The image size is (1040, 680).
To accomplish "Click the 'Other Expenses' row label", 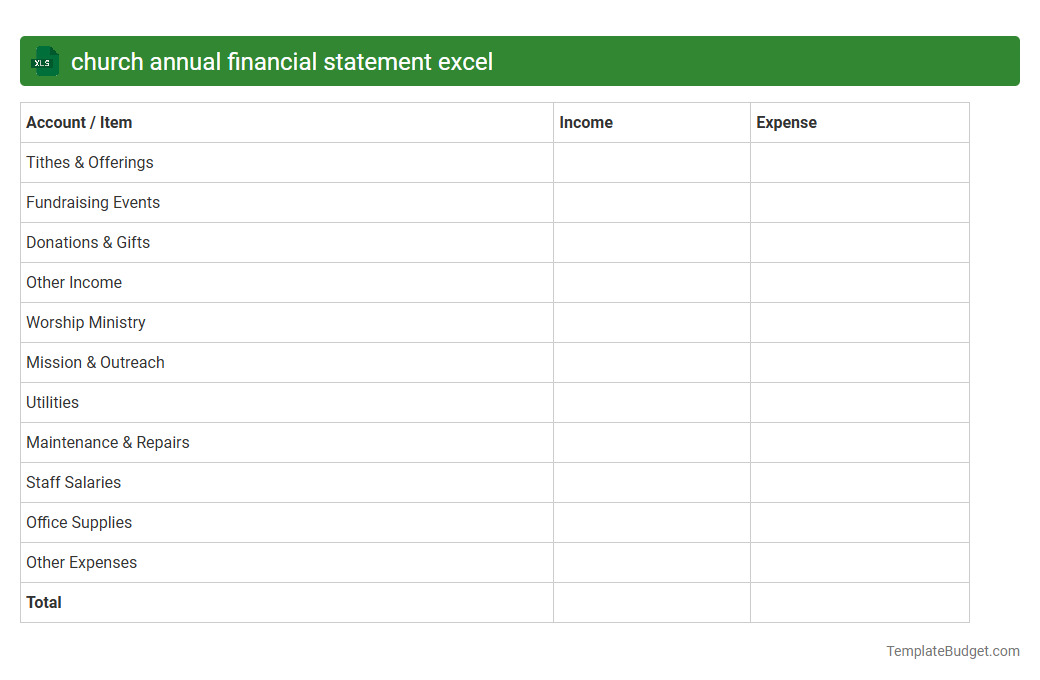I will (81, 562).
